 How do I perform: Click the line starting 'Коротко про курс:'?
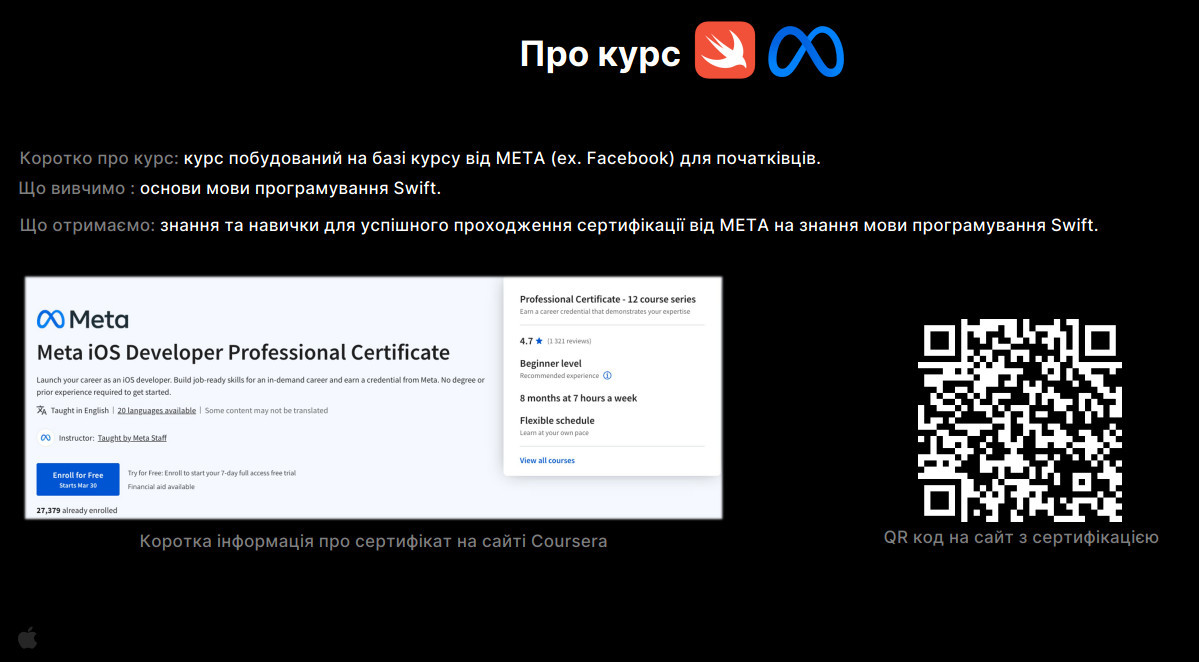click(x=420, y=158)
